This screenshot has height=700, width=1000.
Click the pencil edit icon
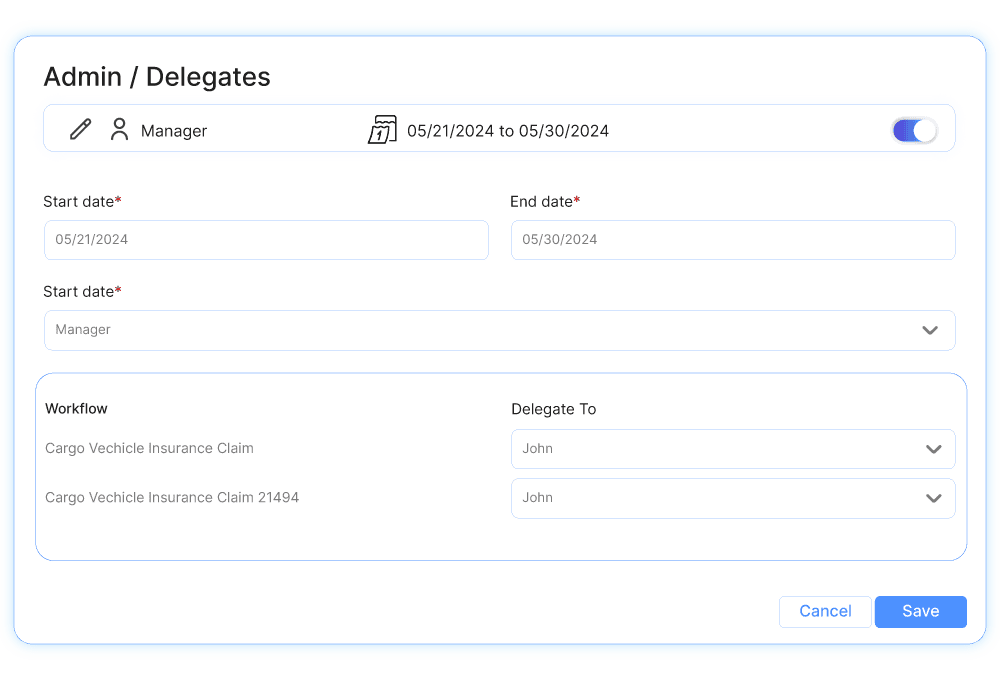tap(80, 129)
